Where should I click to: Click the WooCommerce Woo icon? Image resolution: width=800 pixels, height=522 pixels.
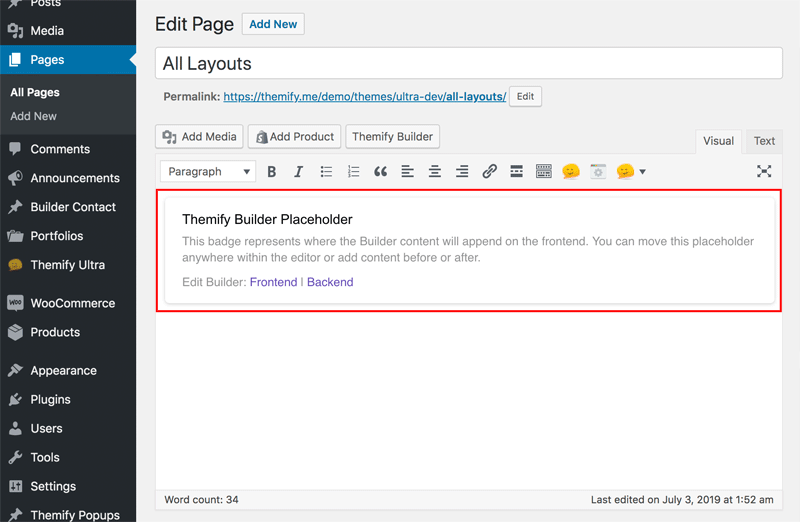15,303
